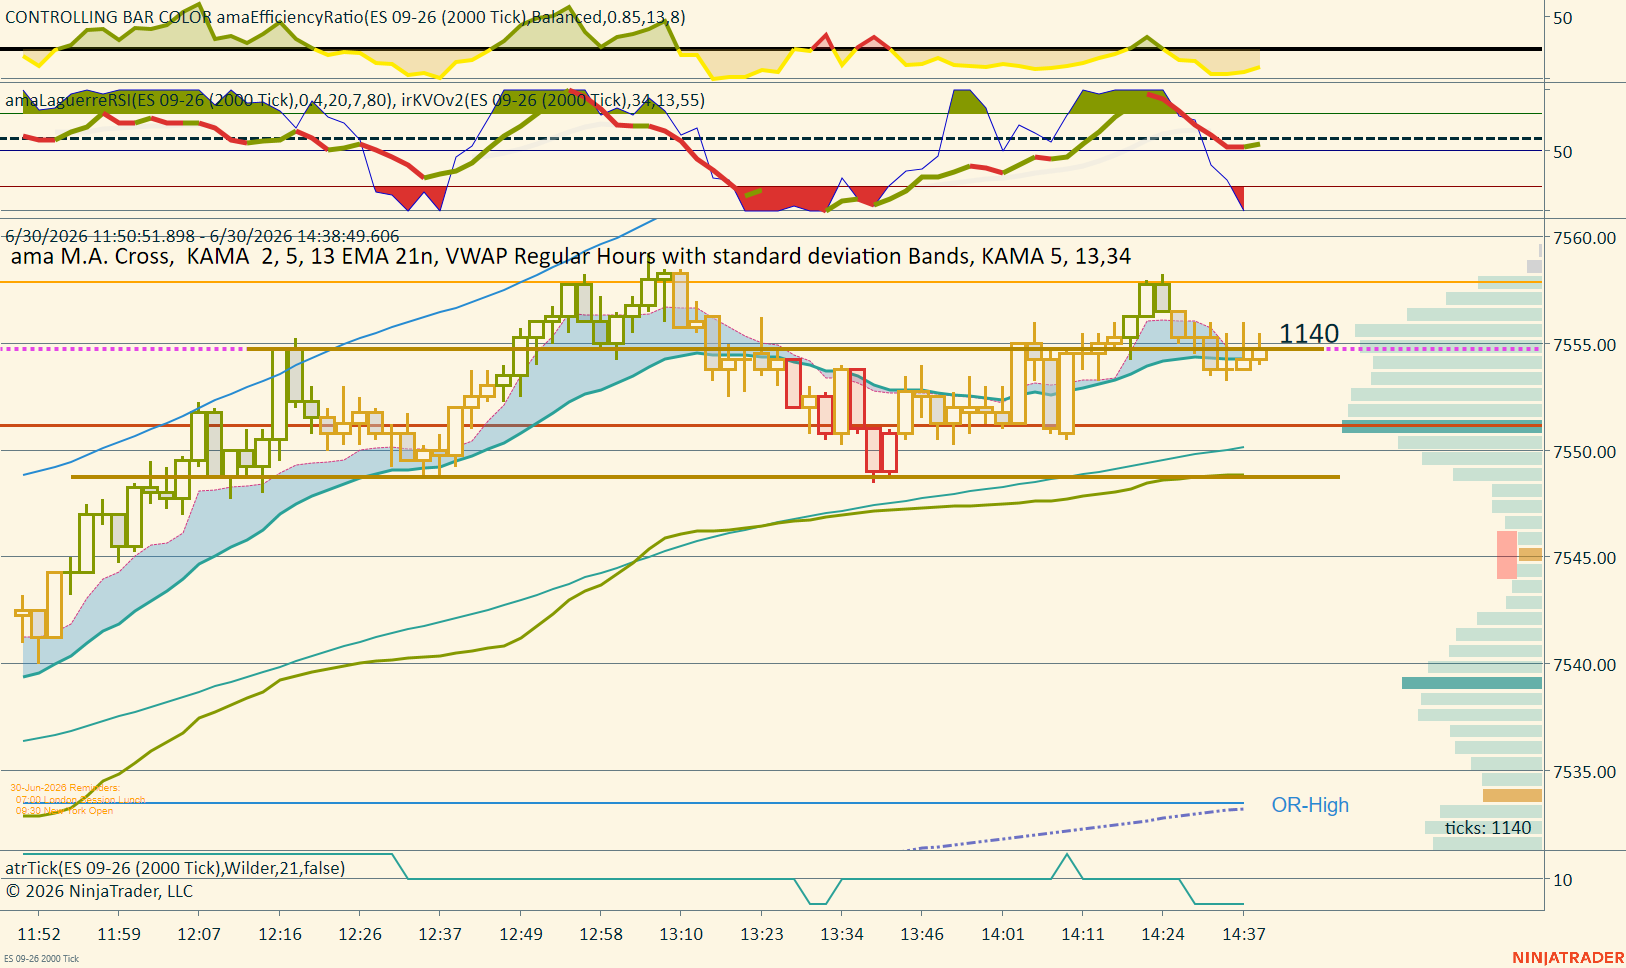
Task: Select the large "1140" tick counter label
Action: (x=1309, y=334)
